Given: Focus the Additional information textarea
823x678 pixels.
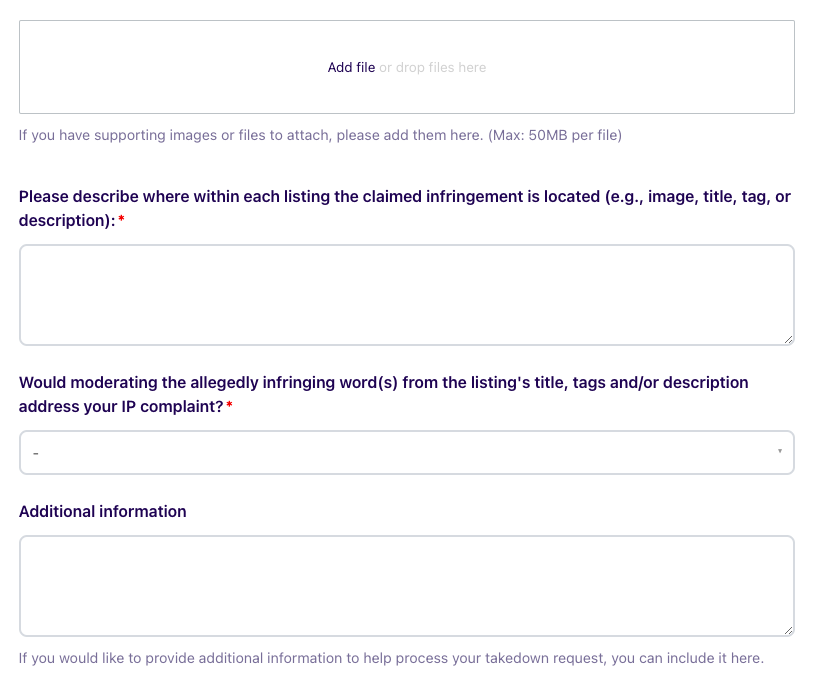Looking at the screenshot, I should 407,586.
